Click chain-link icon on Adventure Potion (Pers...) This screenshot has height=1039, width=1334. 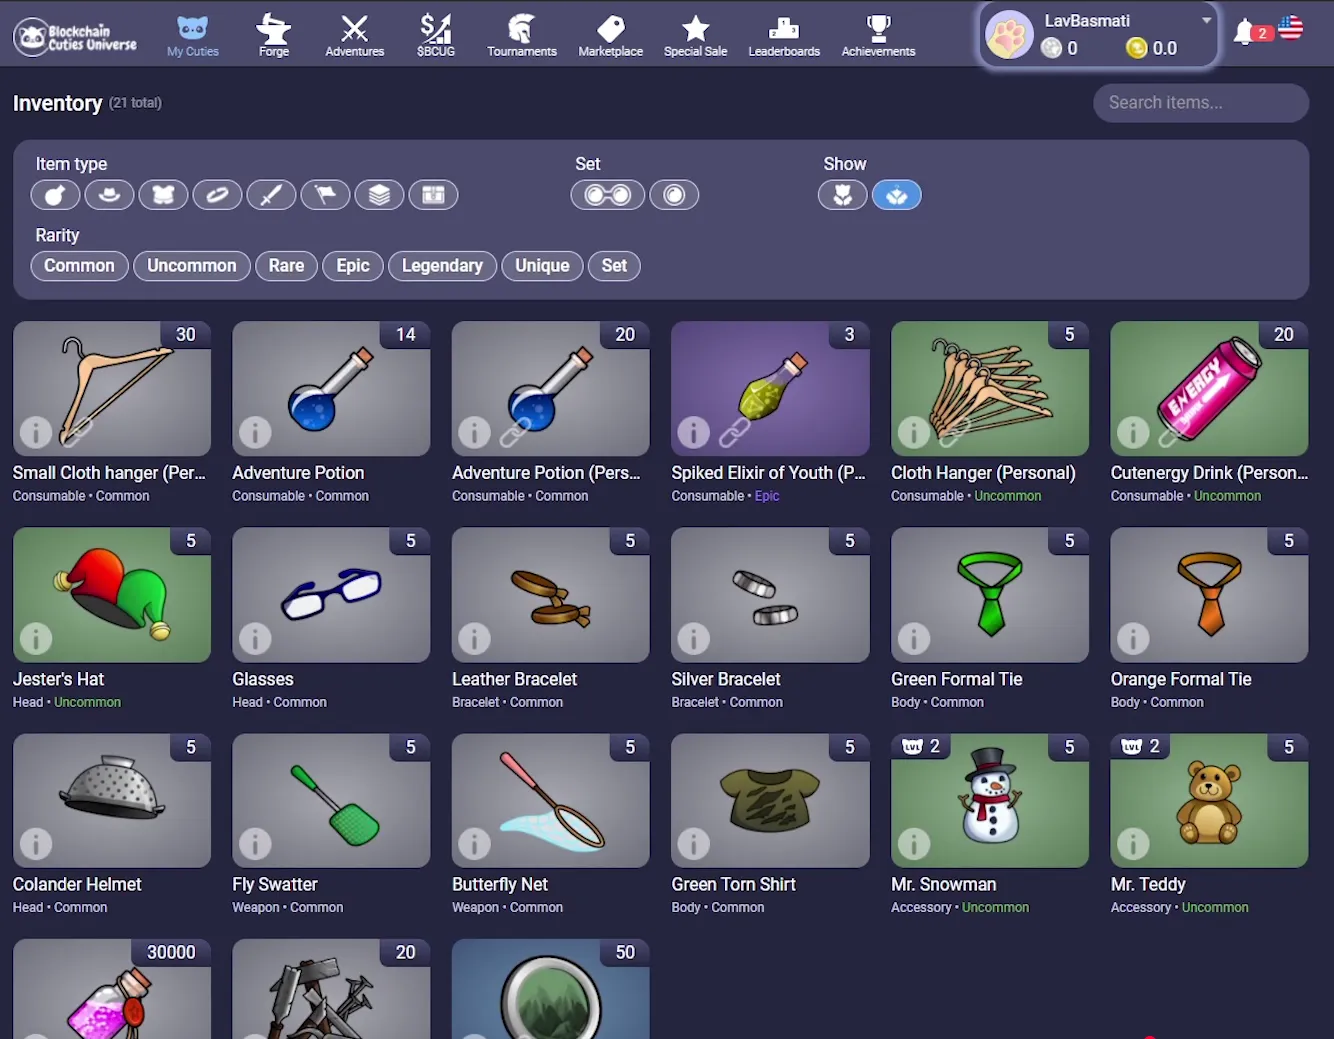point(515,433)
